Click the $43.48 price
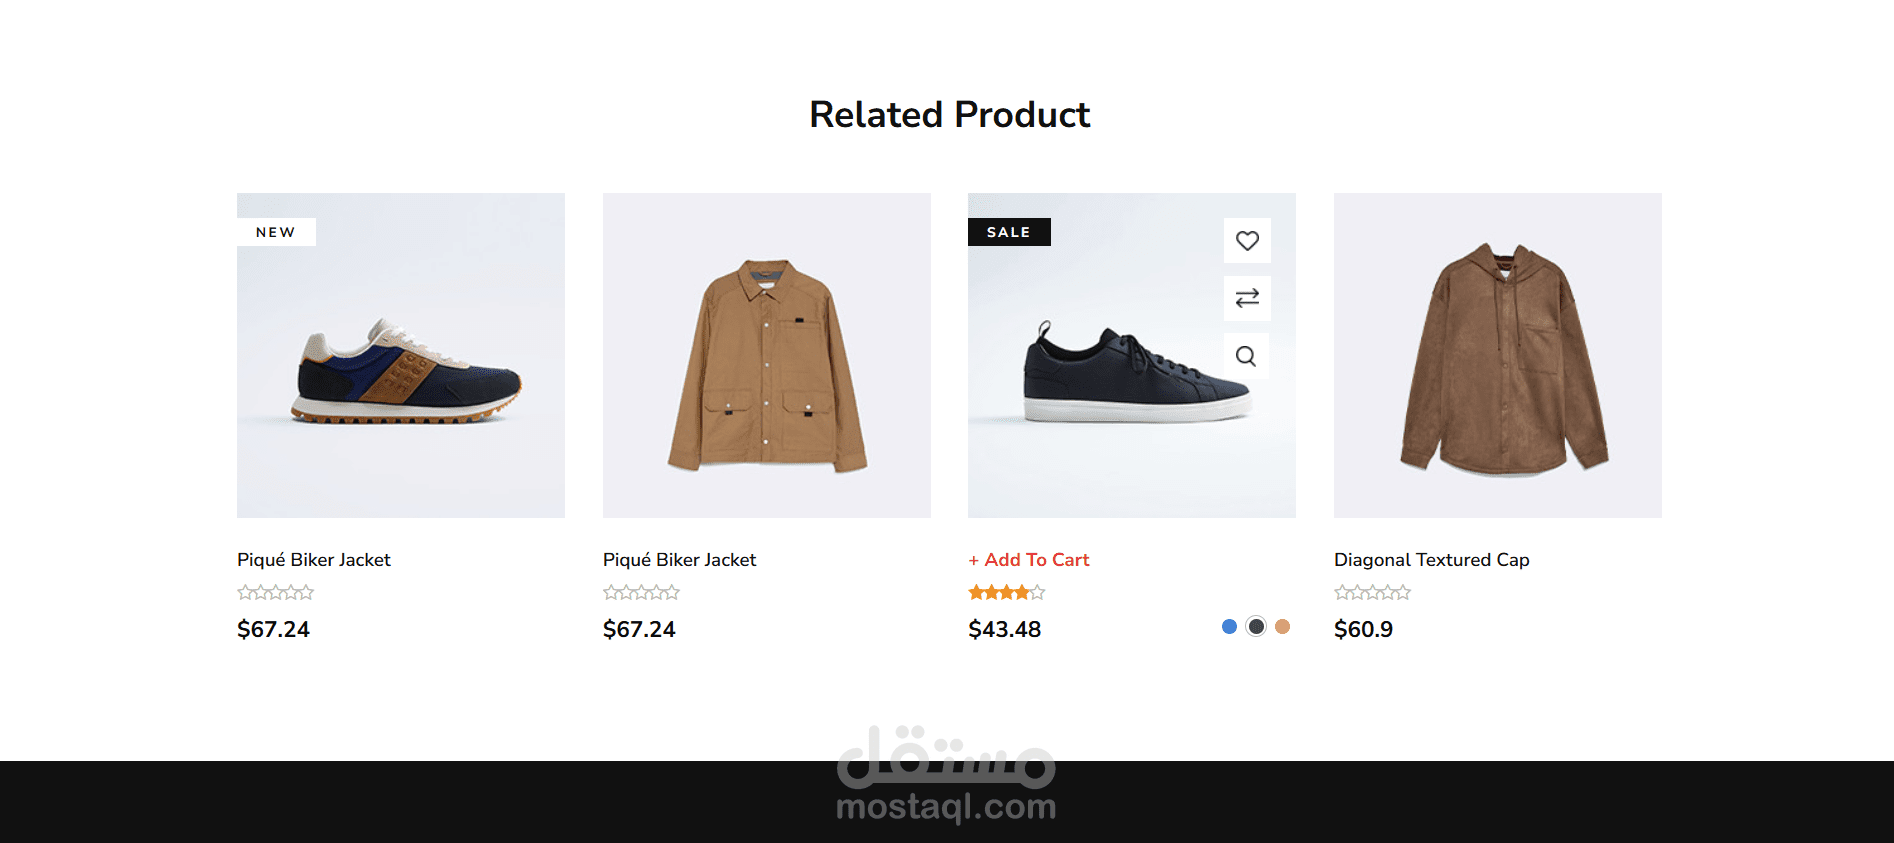 pos(1005,629)
